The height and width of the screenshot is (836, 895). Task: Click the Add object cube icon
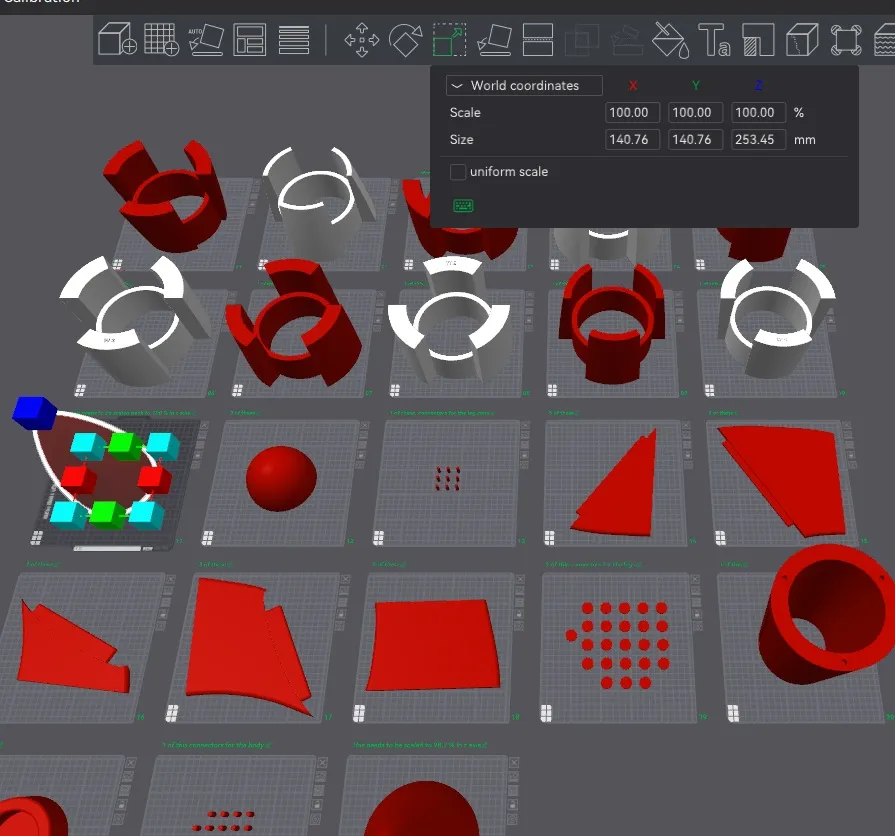pos(117,39)
